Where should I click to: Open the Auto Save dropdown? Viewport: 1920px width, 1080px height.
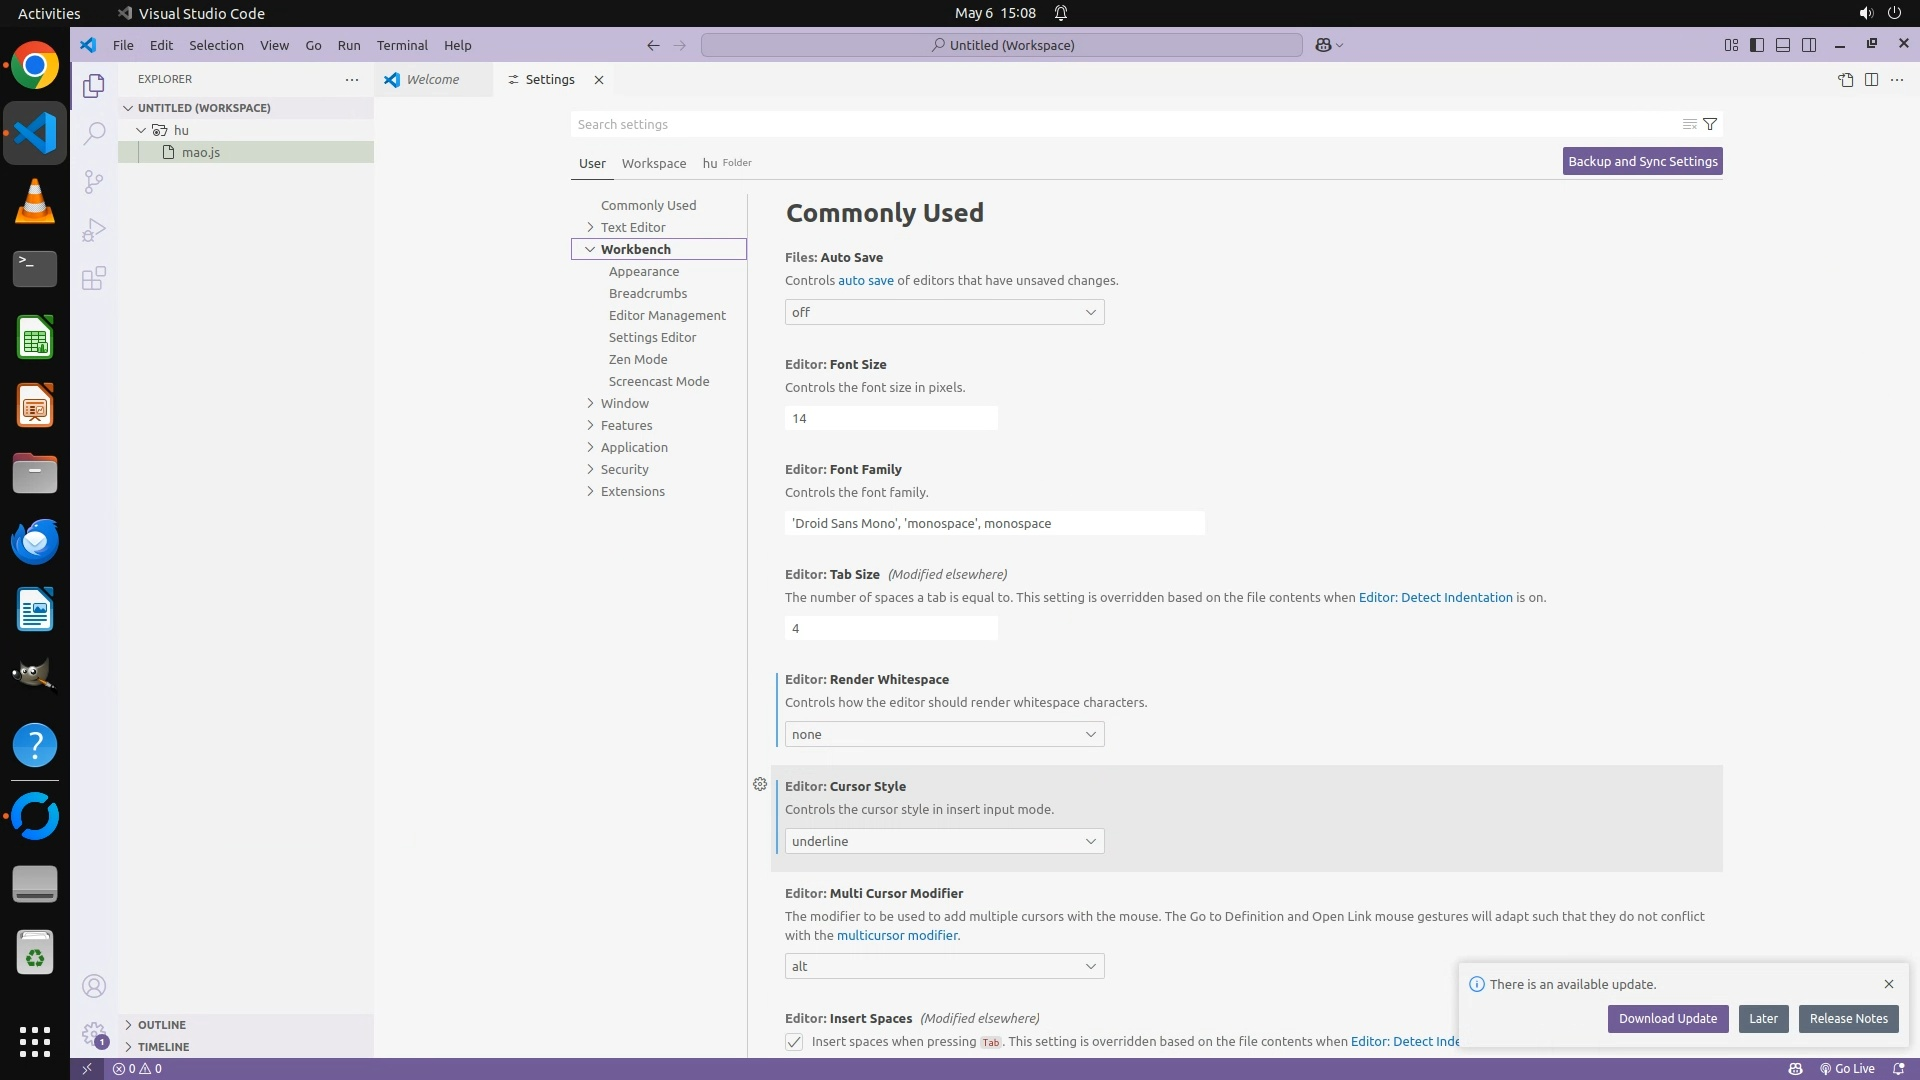point(944,313)
